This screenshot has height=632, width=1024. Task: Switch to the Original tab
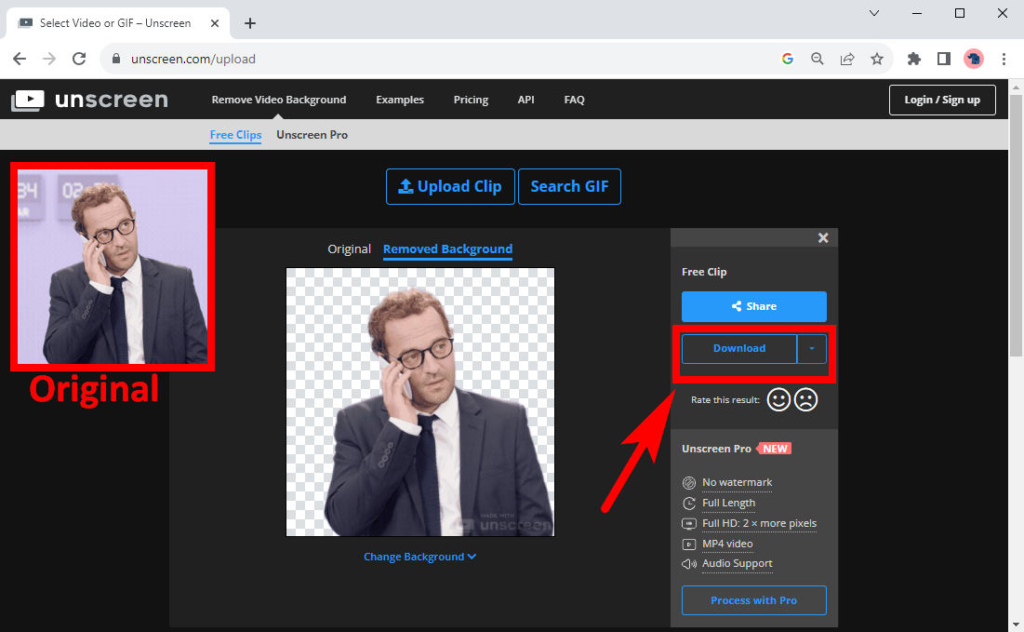click(349, 249)
